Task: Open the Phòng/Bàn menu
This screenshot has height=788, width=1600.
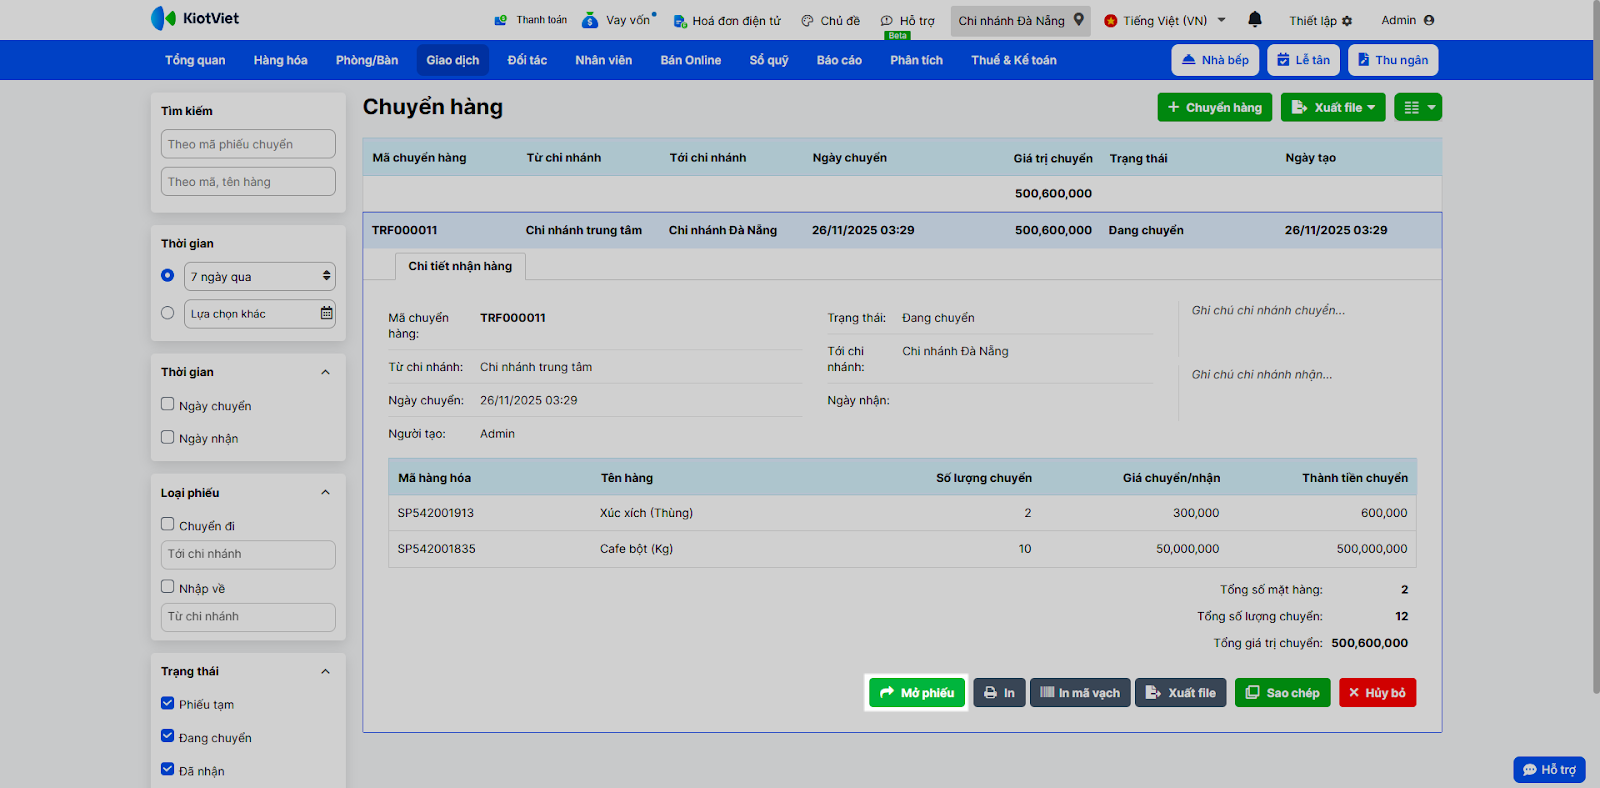Action: pyautogui.click(x=367, y=60)
